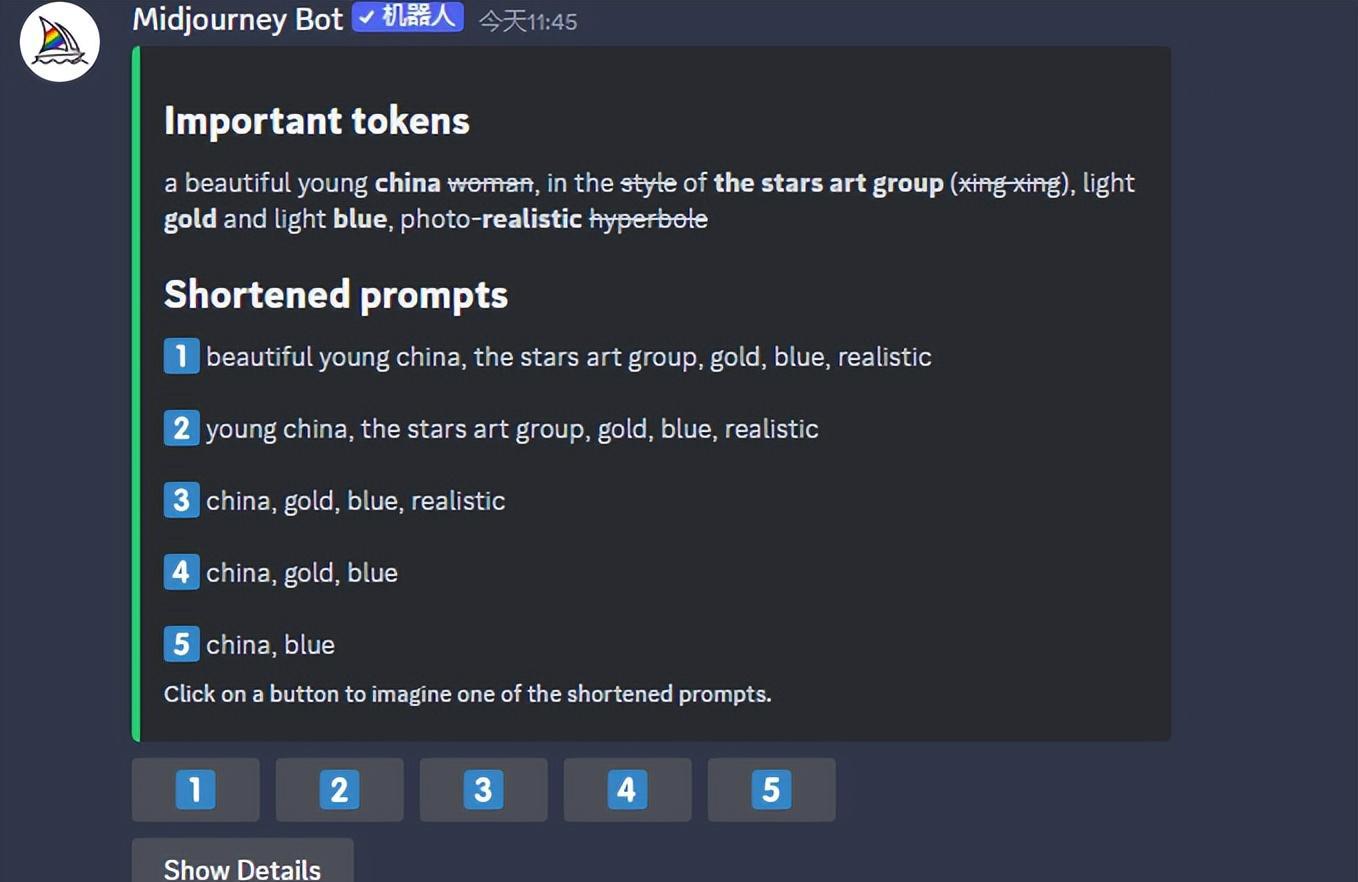This screenshot has width=1358, height=882.
Task: Click the number 1 emoji in prompts list
Action: click(x=181, y=356)
